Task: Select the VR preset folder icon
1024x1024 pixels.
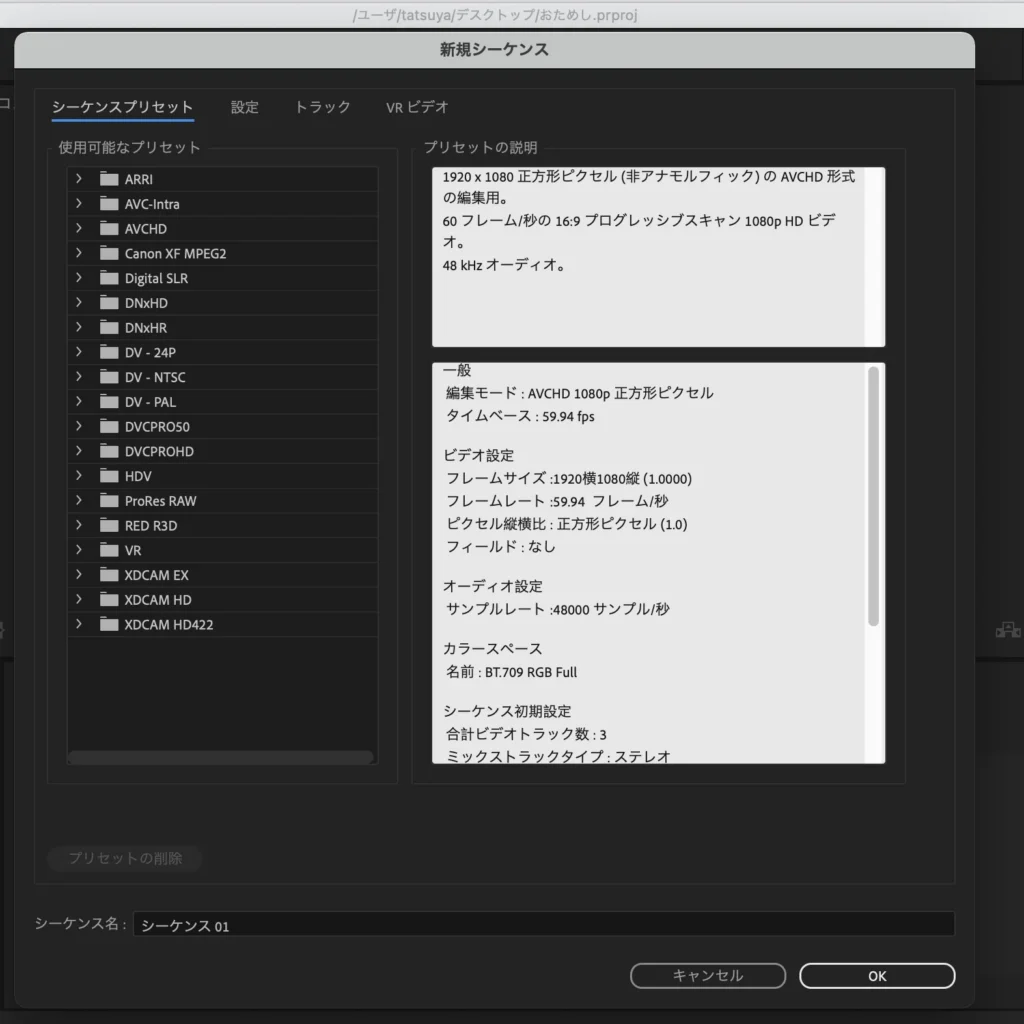Action: [109, 551]
